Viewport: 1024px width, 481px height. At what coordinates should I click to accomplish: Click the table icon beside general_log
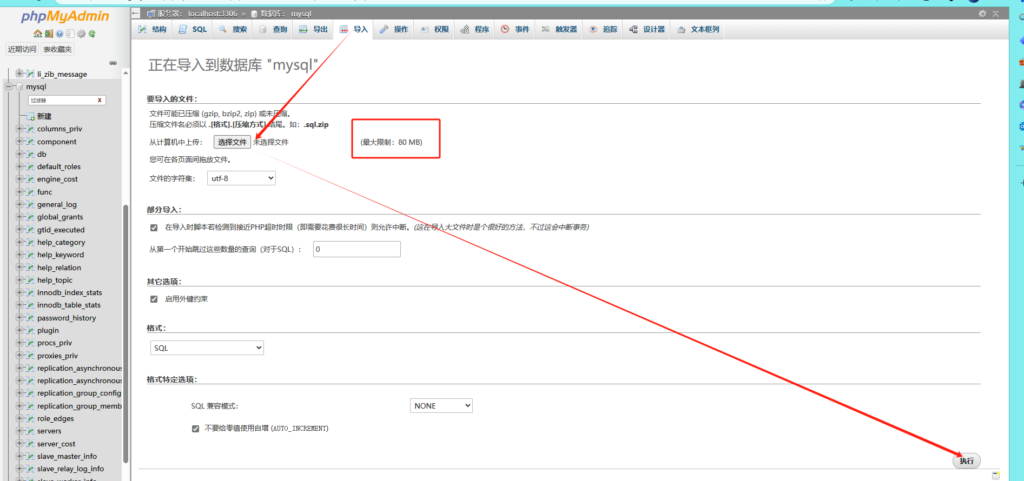click(30, 204)
